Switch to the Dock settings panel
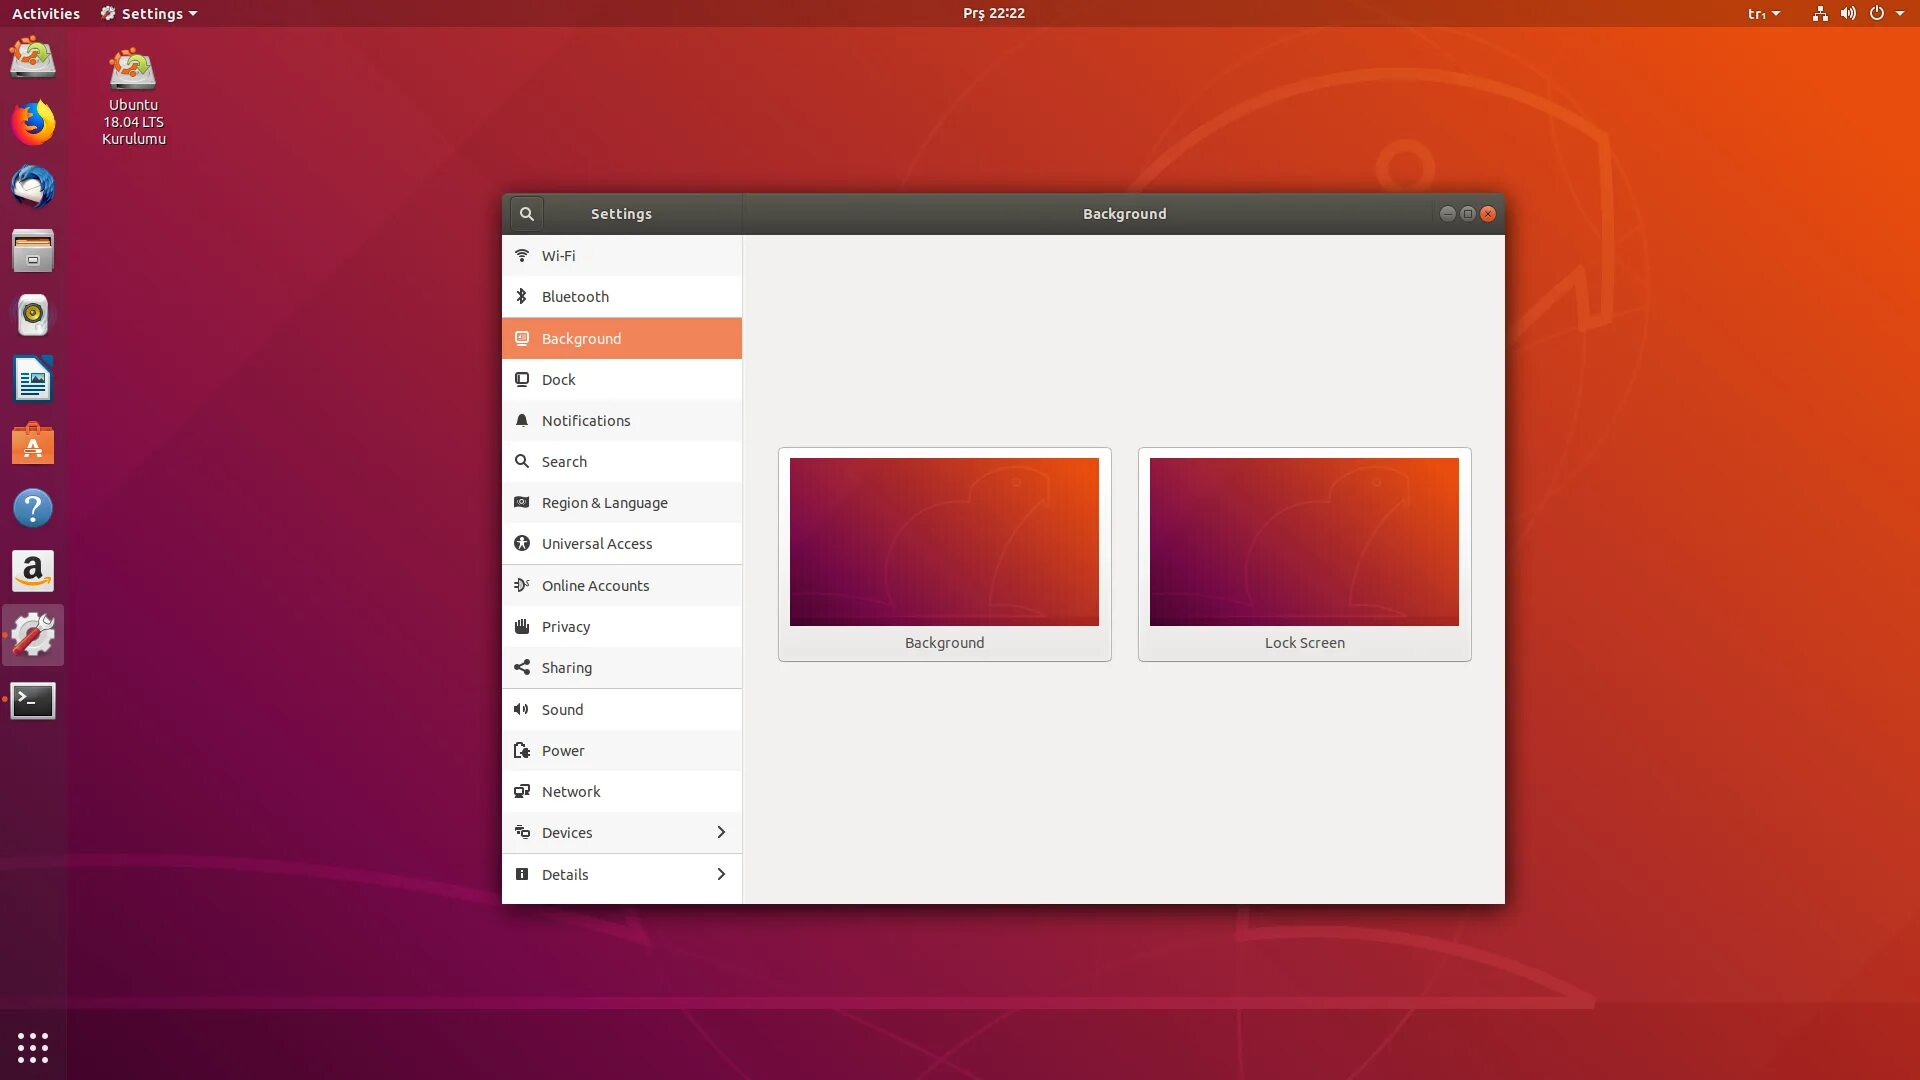This screenshot has height=1080, width=1920. [x=621, y=380]
